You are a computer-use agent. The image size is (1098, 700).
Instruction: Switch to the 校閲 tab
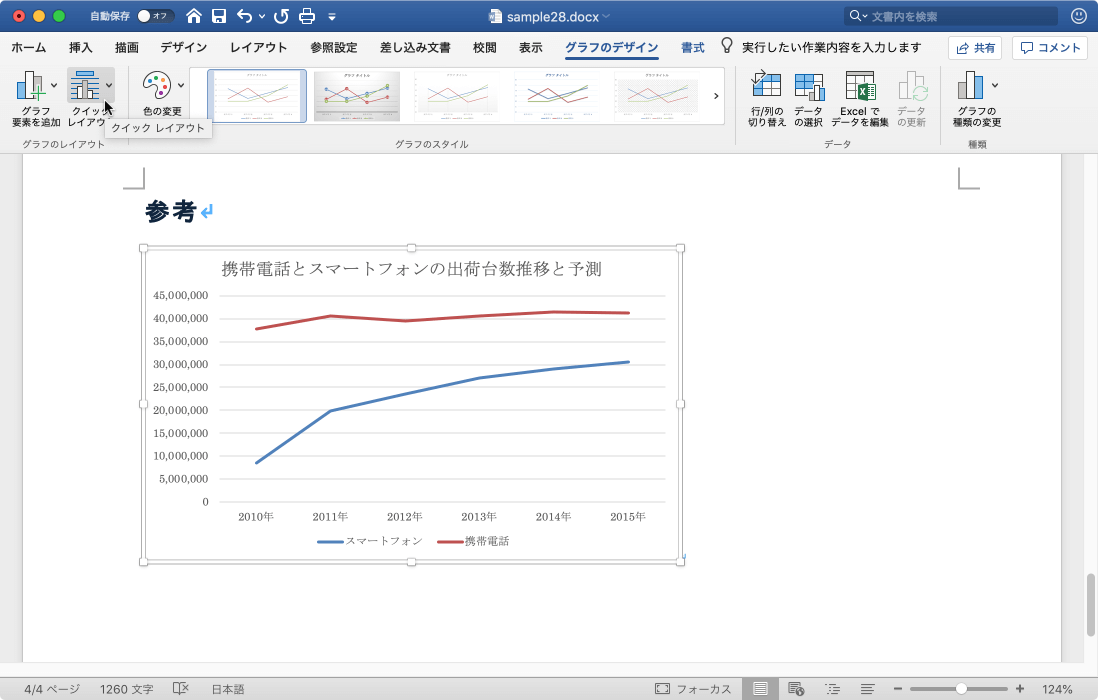[x=485, y=48]
